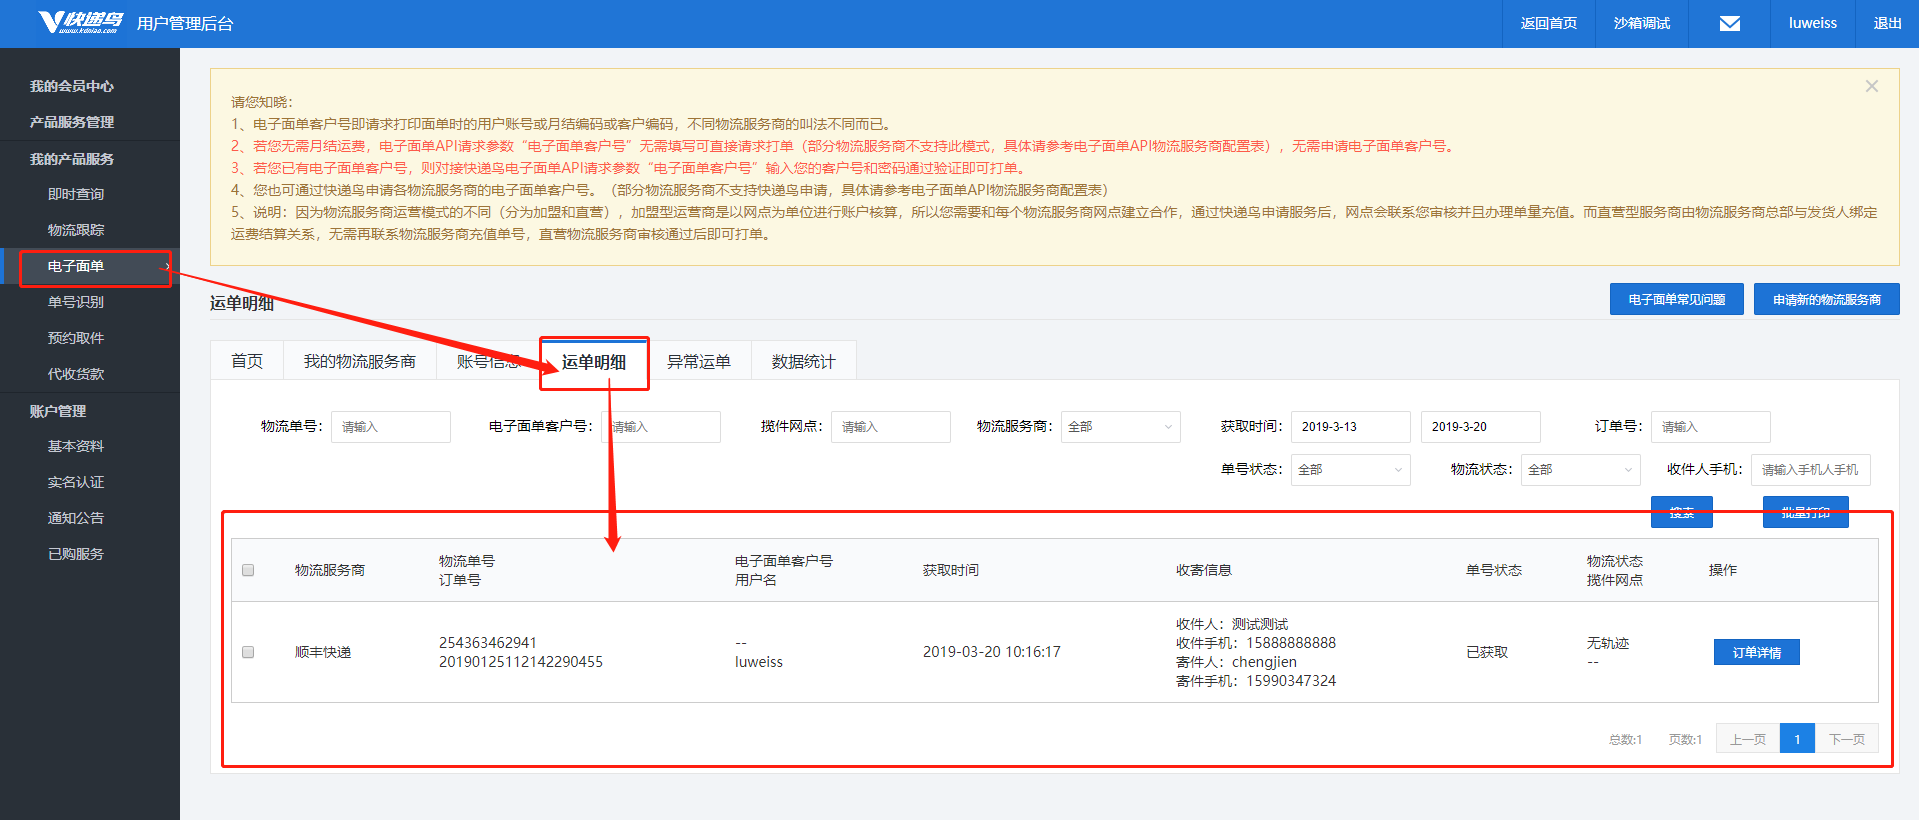Open the 物流服务商 dropdown filter
This screenshot has height=820, width=1919.
(1120, 427)
